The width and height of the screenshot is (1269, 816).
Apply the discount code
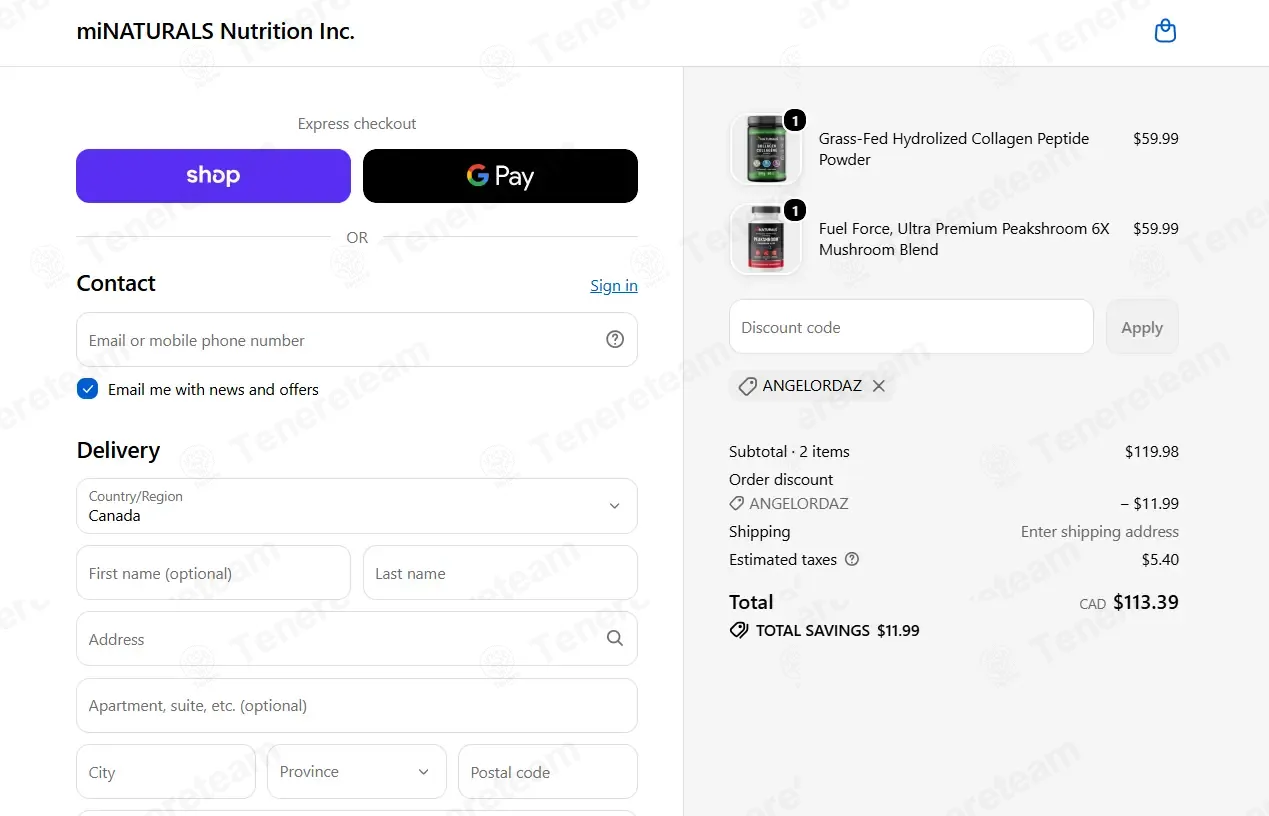pyautogui.click(x=1142, y=327)
